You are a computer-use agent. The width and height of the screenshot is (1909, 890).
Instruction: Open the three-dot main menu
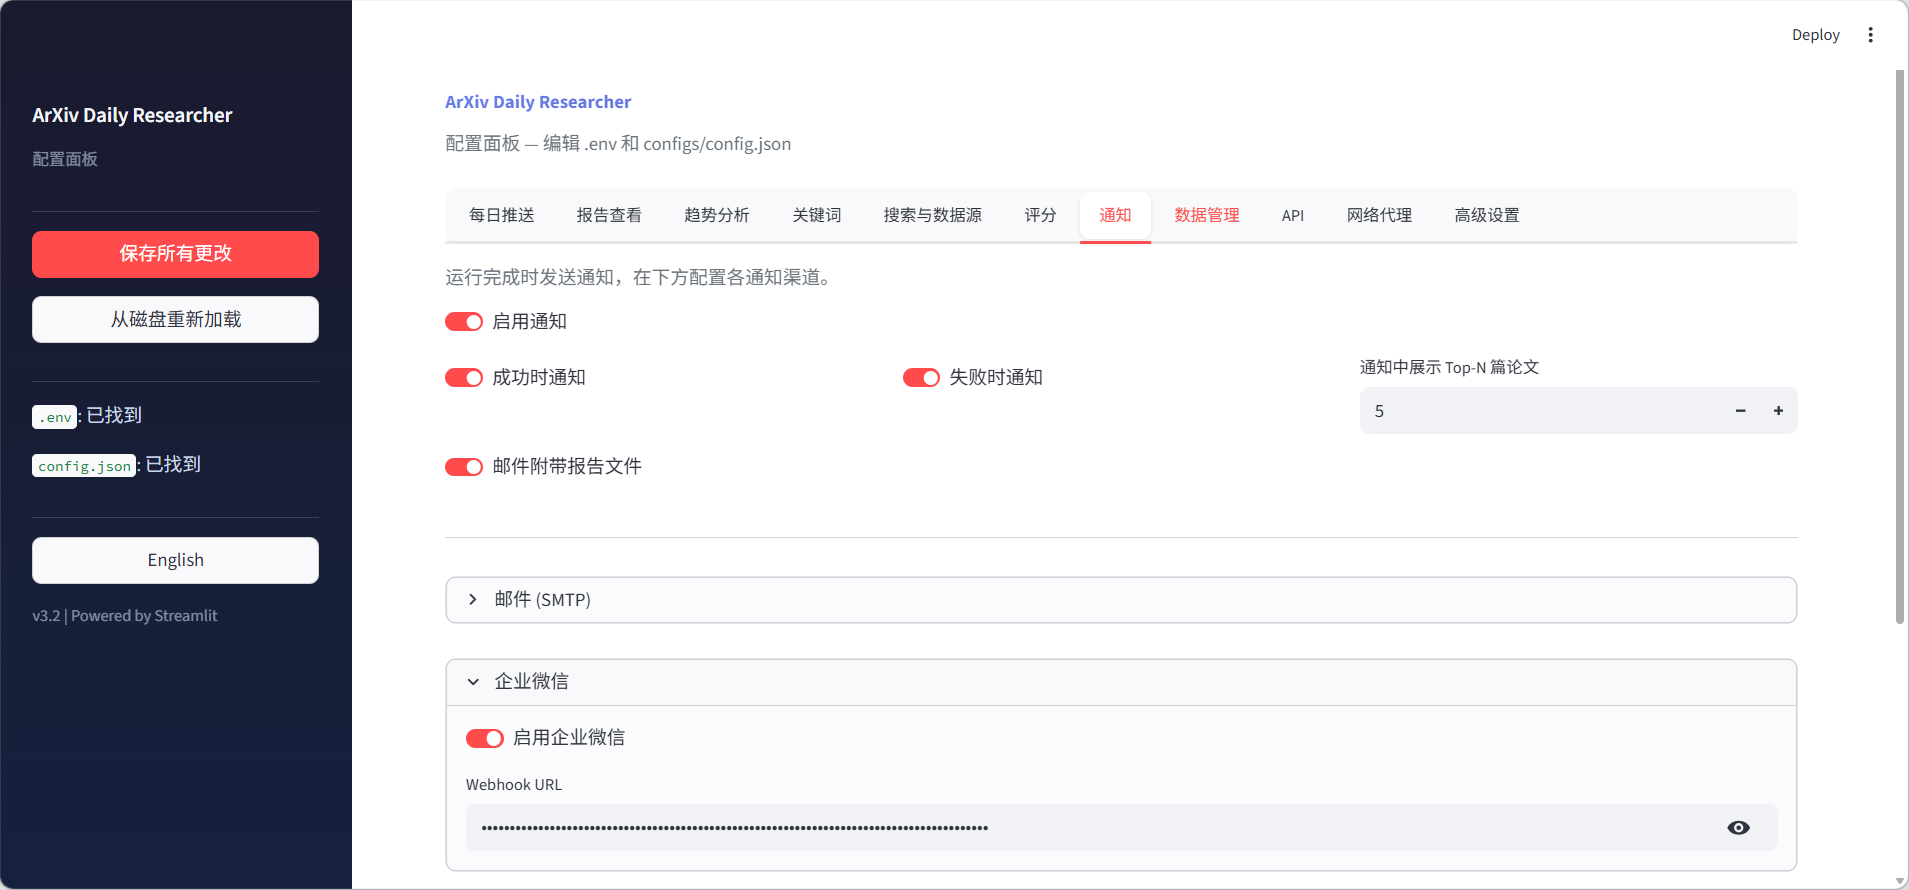pyautogui.click(x=1870, y=35)
